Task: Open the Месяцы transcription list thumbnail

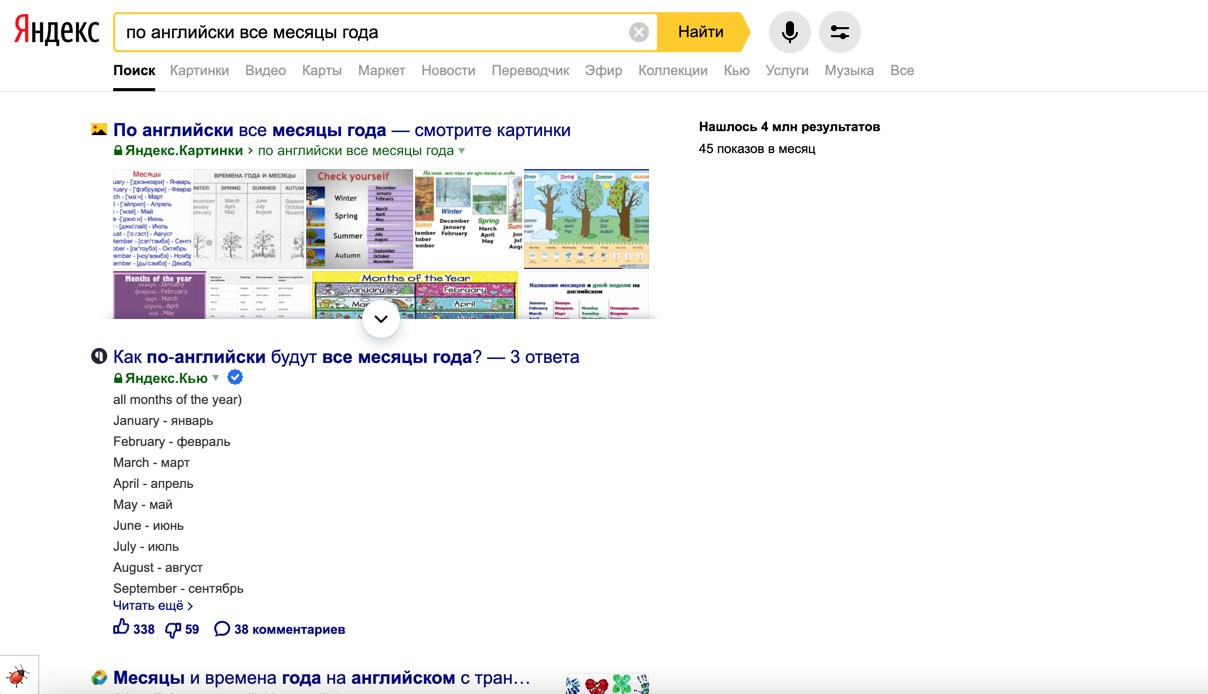Action: click(x=152, y=218)
